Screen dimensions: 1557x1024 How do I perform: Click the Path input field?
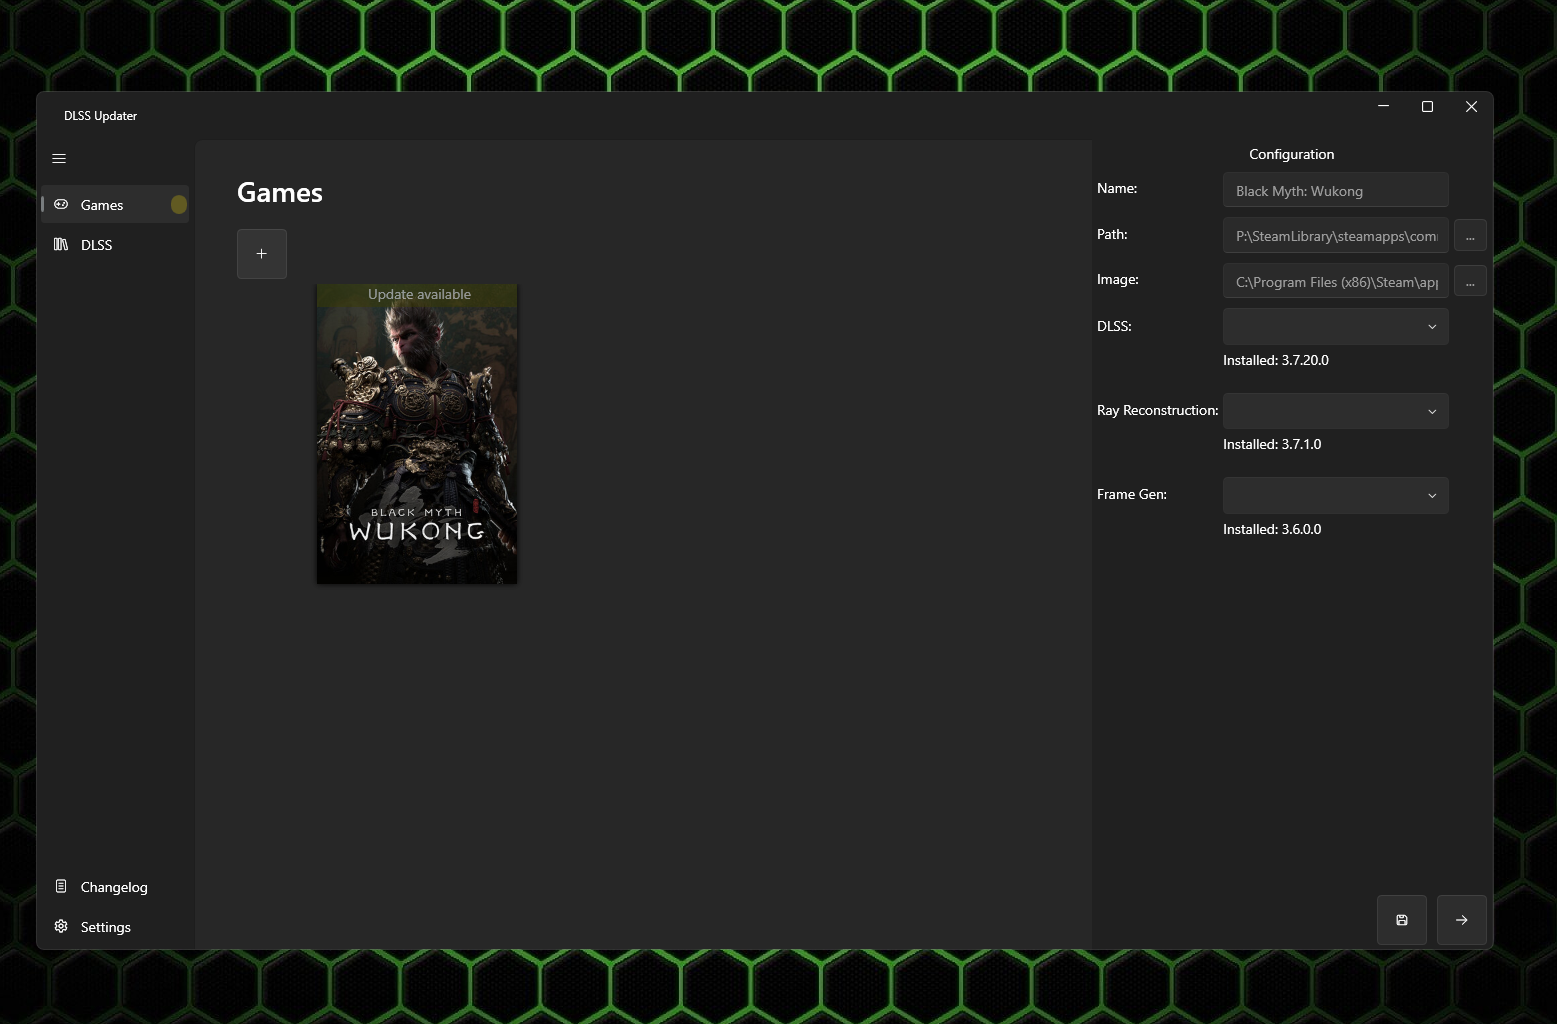click(x=1335, y=236)
